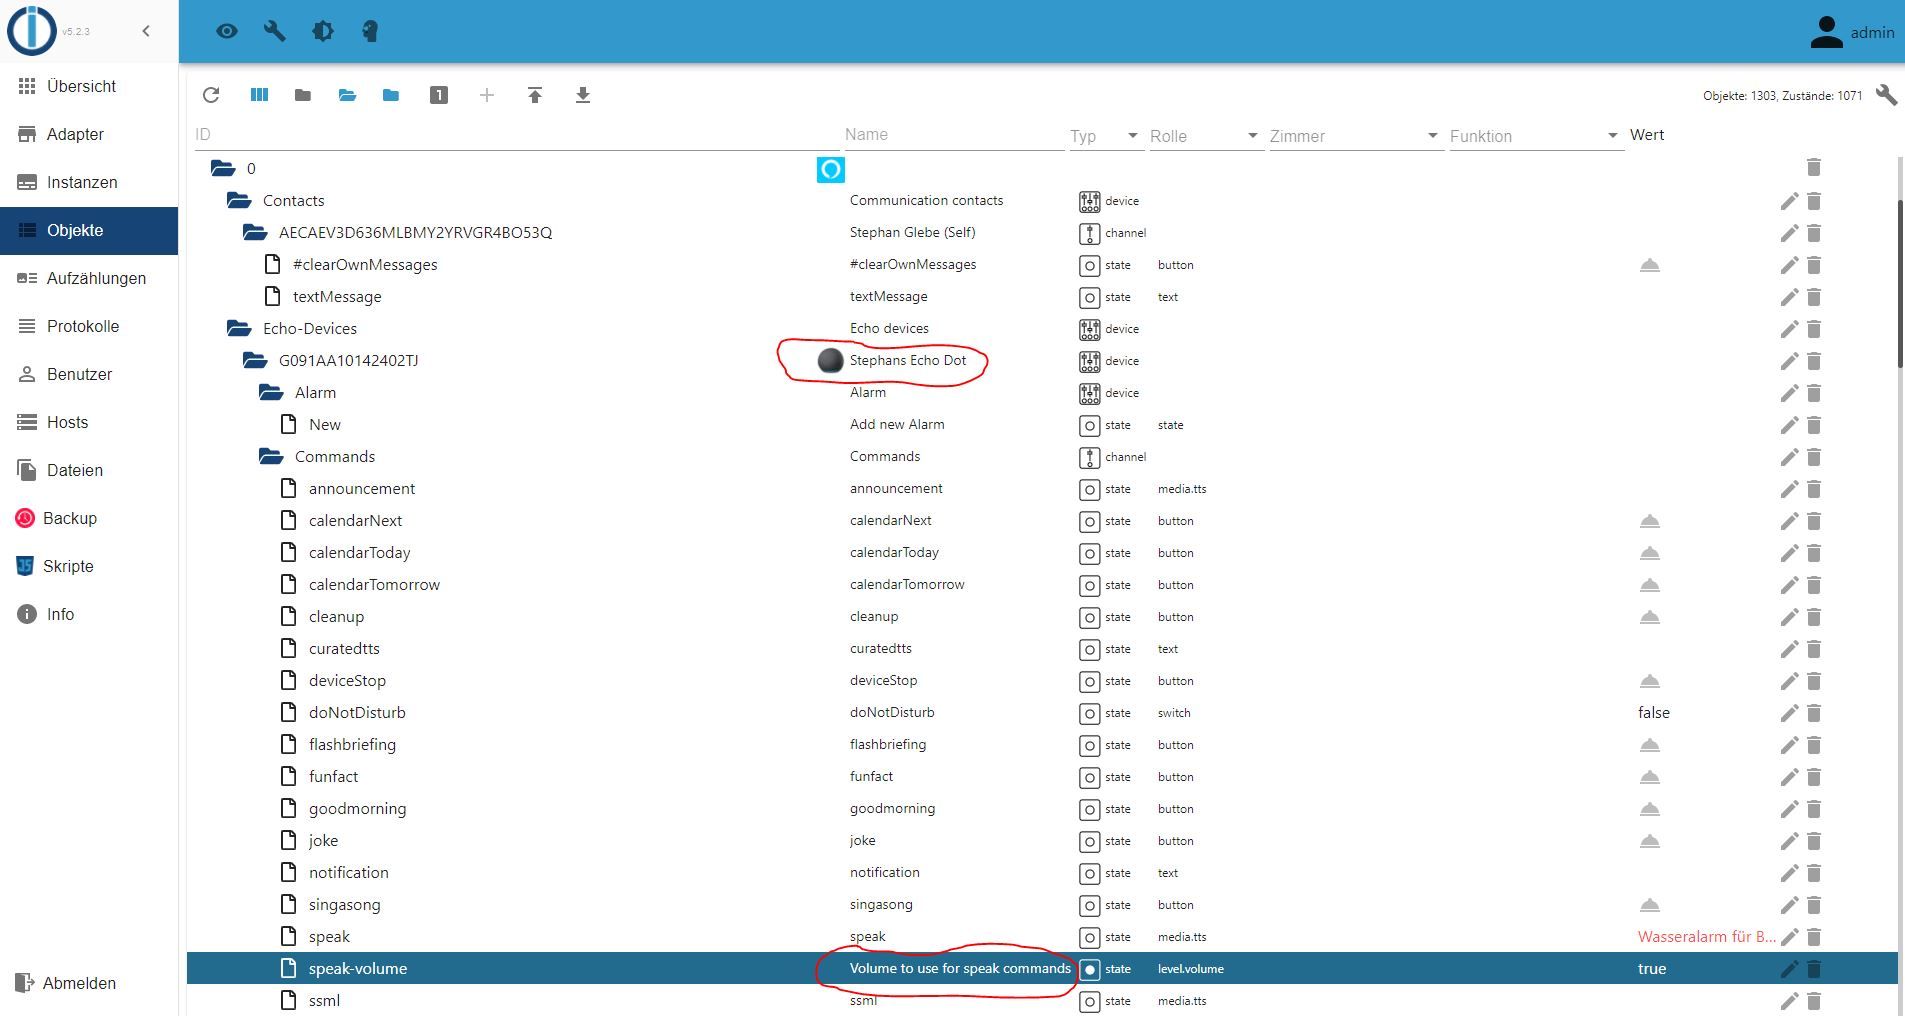The width and height of the screenshot is (1905, 1016).
Task: Collapse the sidebar with chevron arrow
Action: click(x=146, y=31)
